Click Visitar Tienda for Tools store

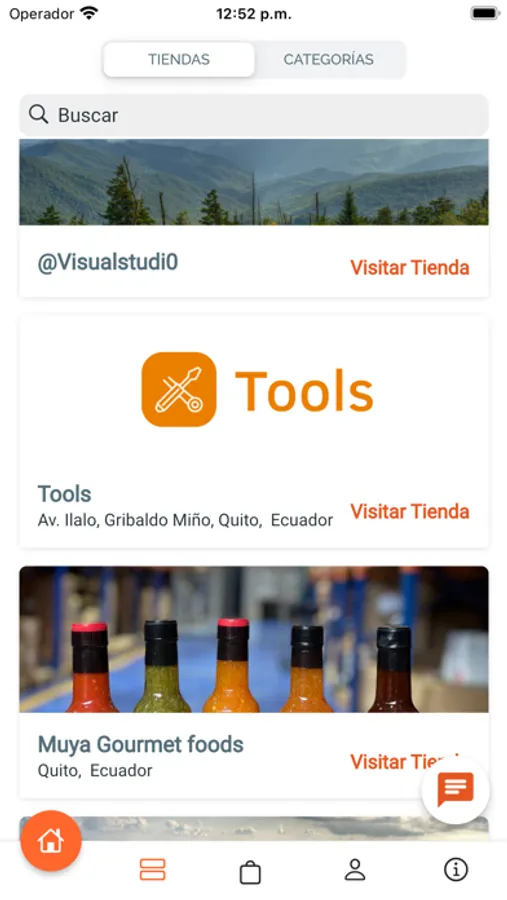pos(409,511)
